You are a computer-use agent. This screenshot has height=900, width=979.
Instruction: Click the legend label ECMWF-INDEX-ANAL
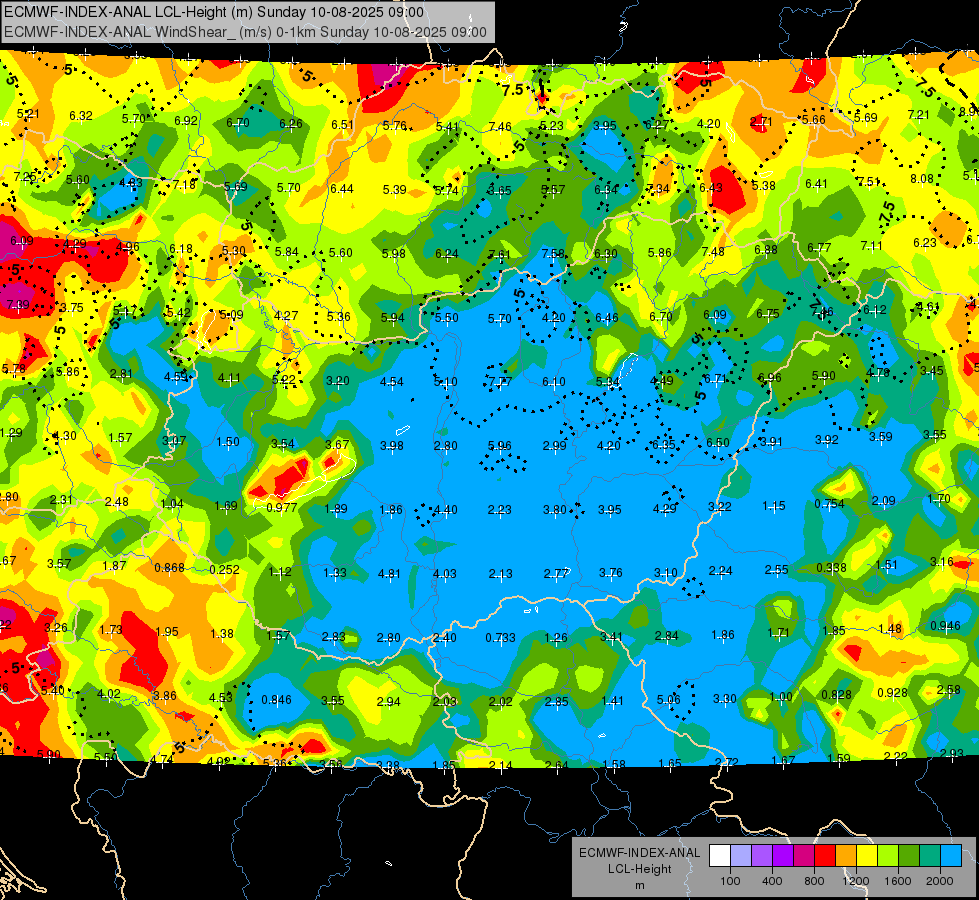[x=639, y=853]
